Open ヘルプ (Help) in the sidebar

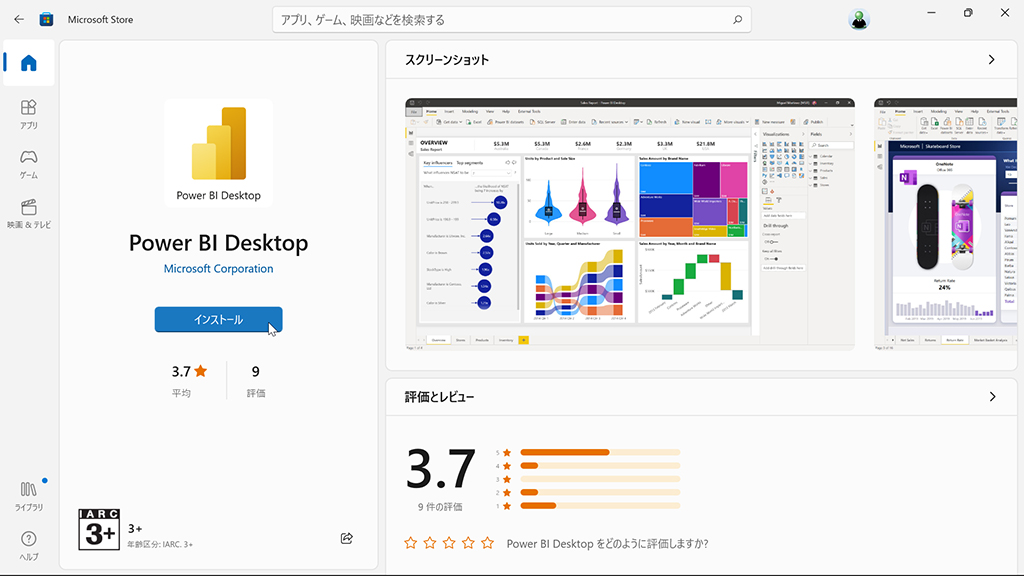pos(29,546)
